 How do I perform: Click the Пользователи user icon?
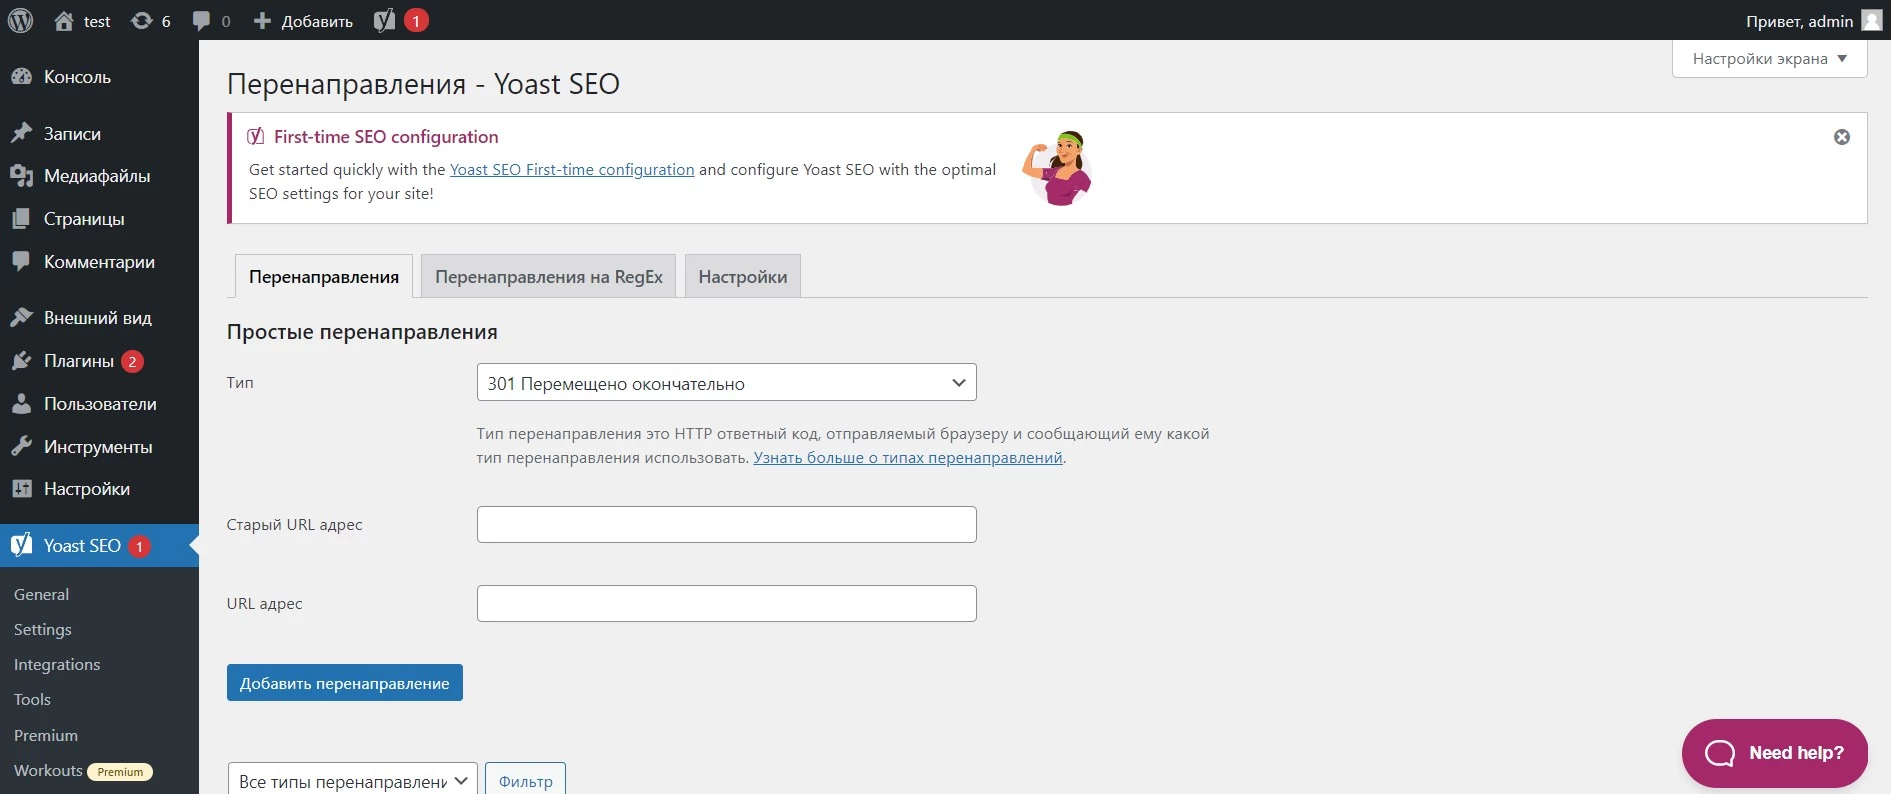[21, 404]
